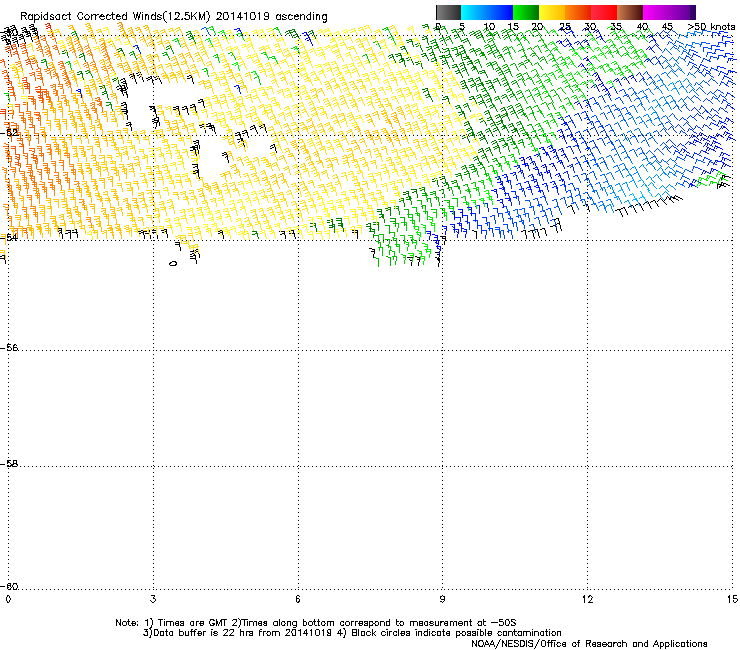Choose the magenta 40-45 knots color swatch
Viewport: 740px width, 650px height.
(x=656, y=12)
